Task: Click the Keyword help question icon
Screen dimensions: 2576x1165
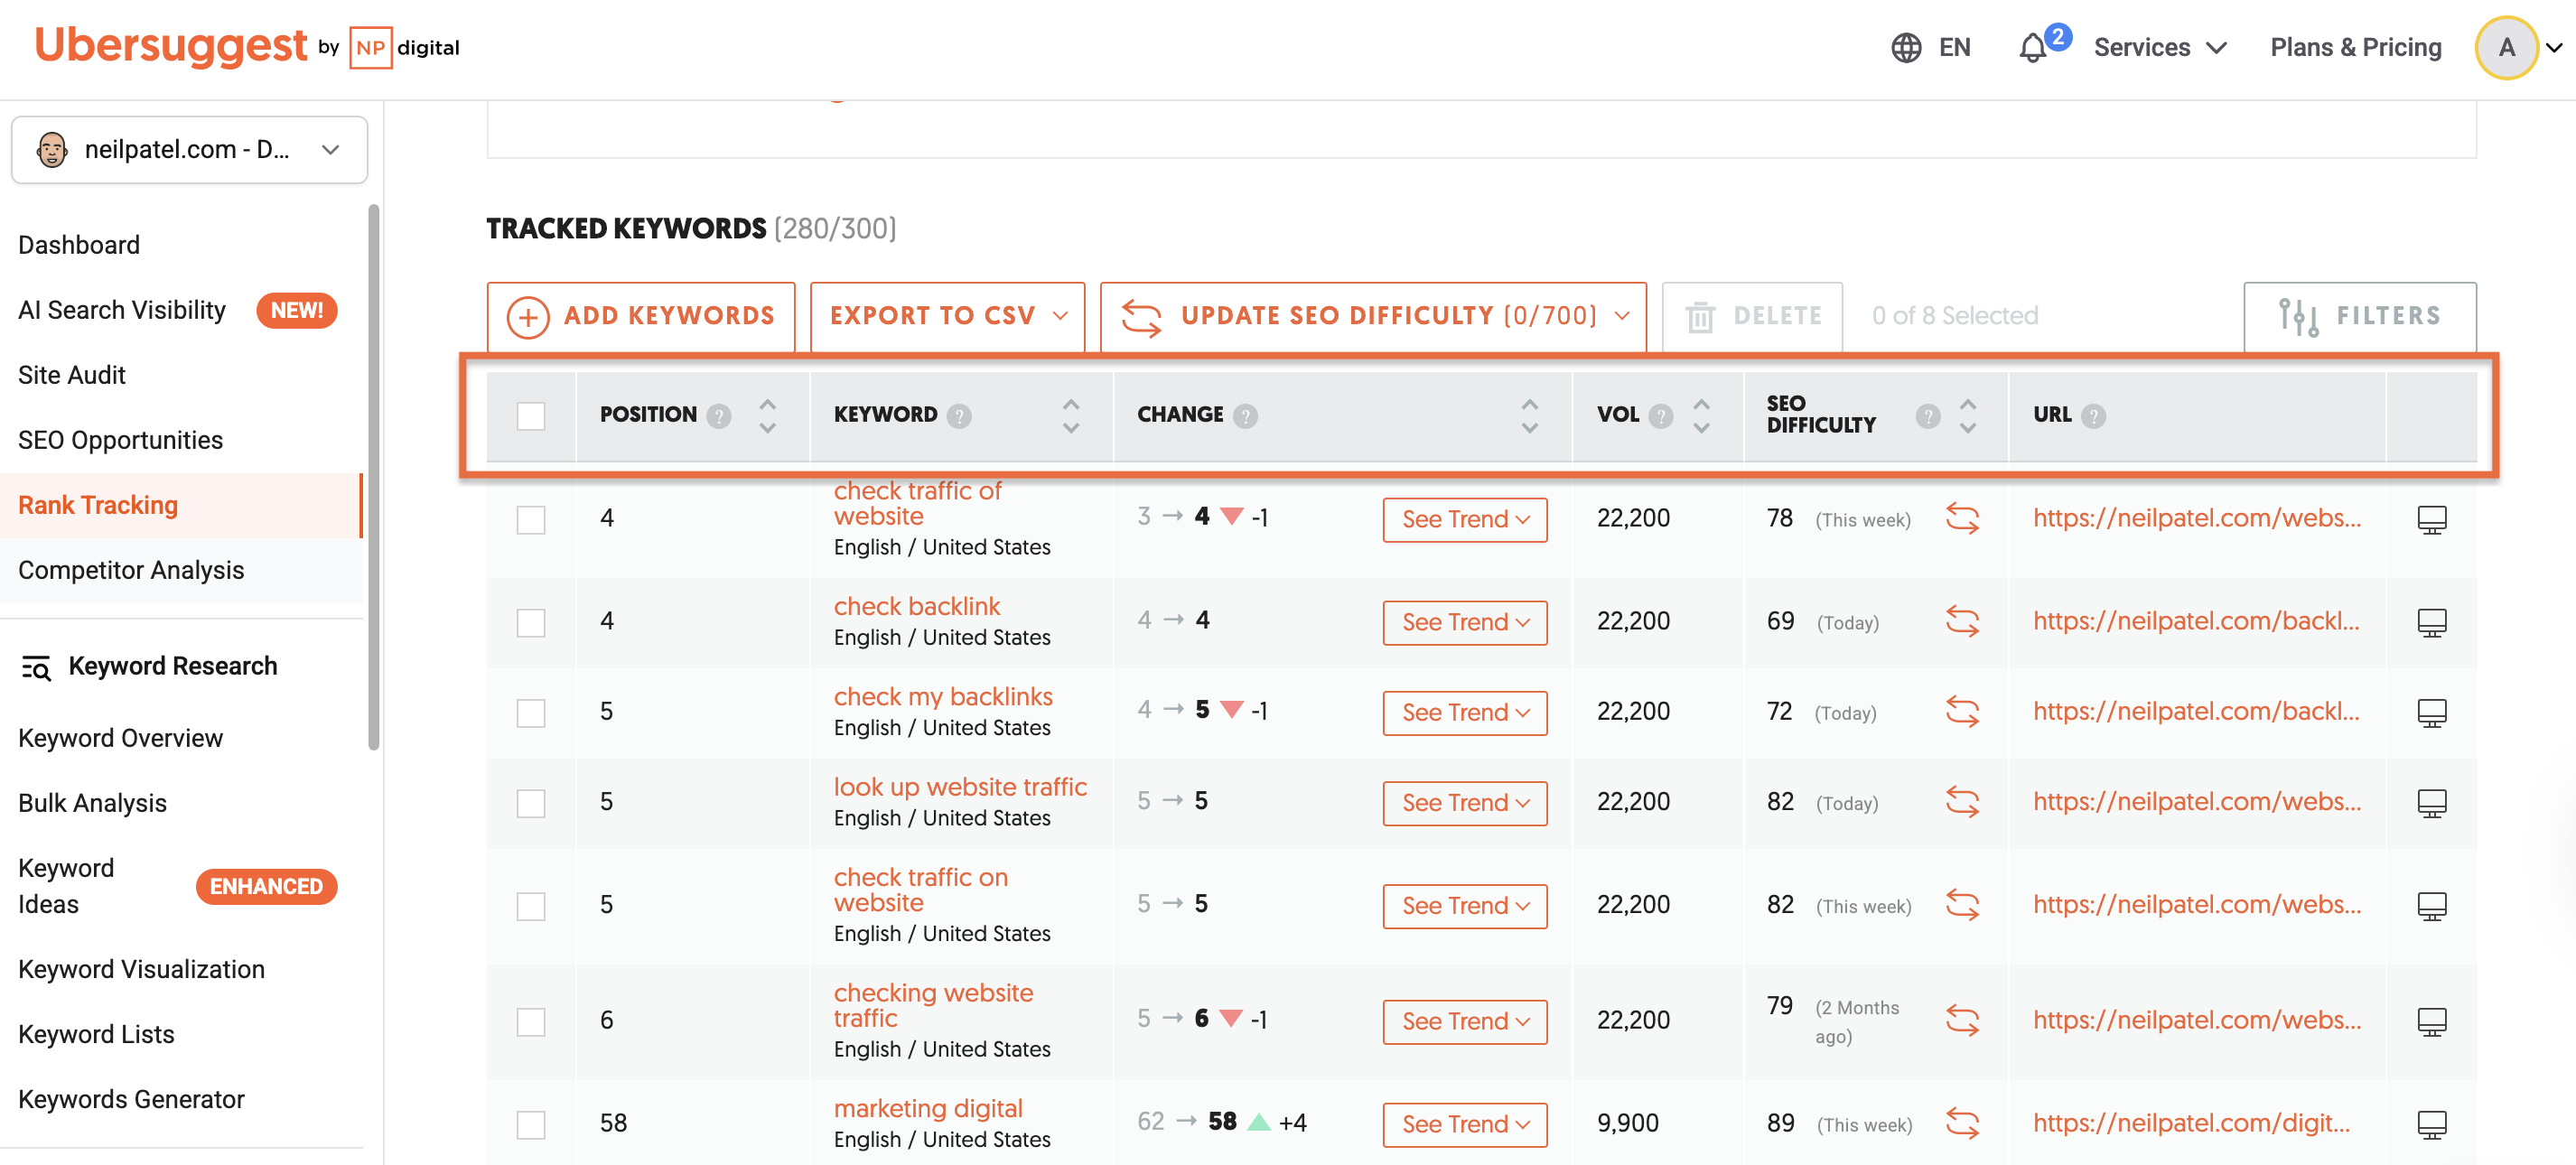Action: (959, 415)
